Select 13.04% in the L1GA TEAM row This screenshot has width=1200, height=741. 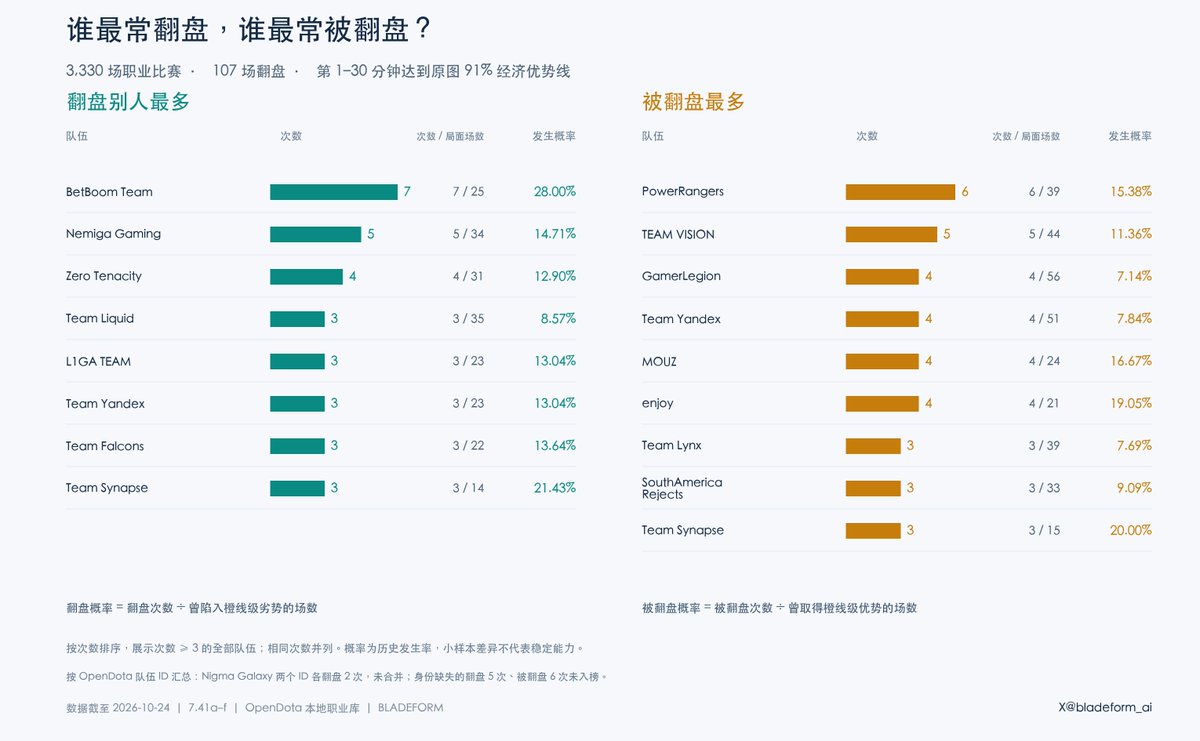(x=555, y=361)
